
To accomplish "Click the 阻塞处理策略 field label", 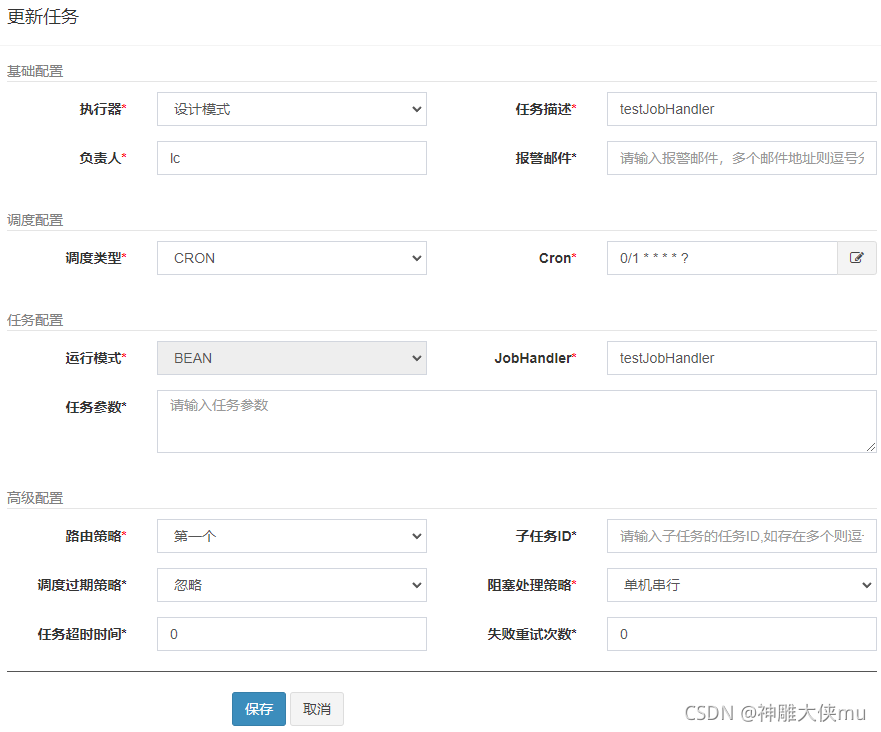I will point(532,585).
